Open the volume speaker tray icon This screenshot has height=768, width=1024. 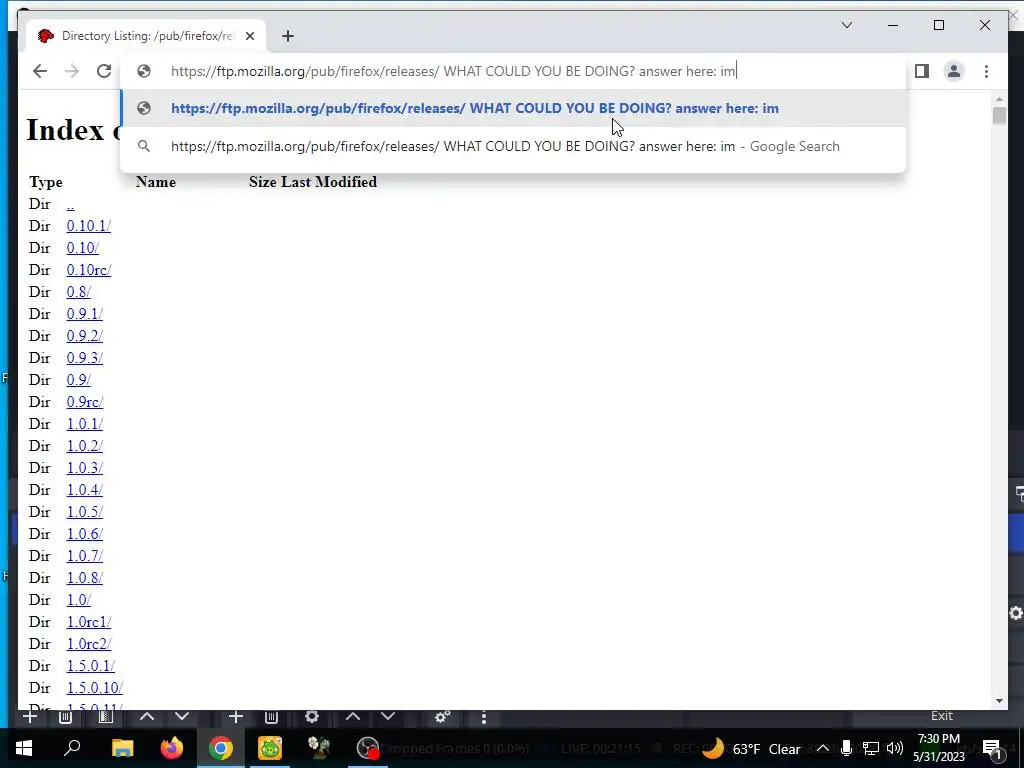point(895,748)
